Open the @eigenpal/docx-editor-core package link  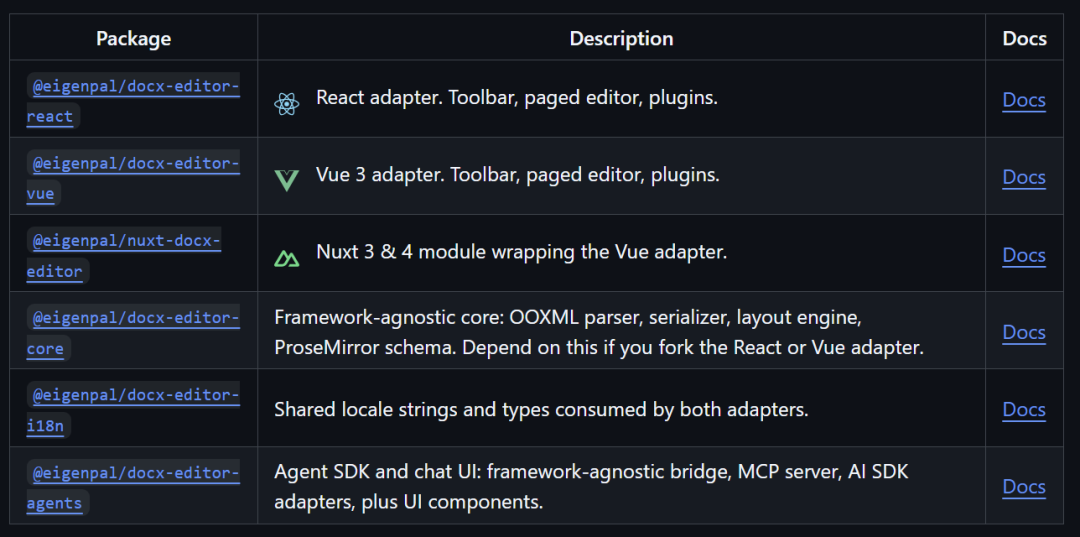coord(133,333)
